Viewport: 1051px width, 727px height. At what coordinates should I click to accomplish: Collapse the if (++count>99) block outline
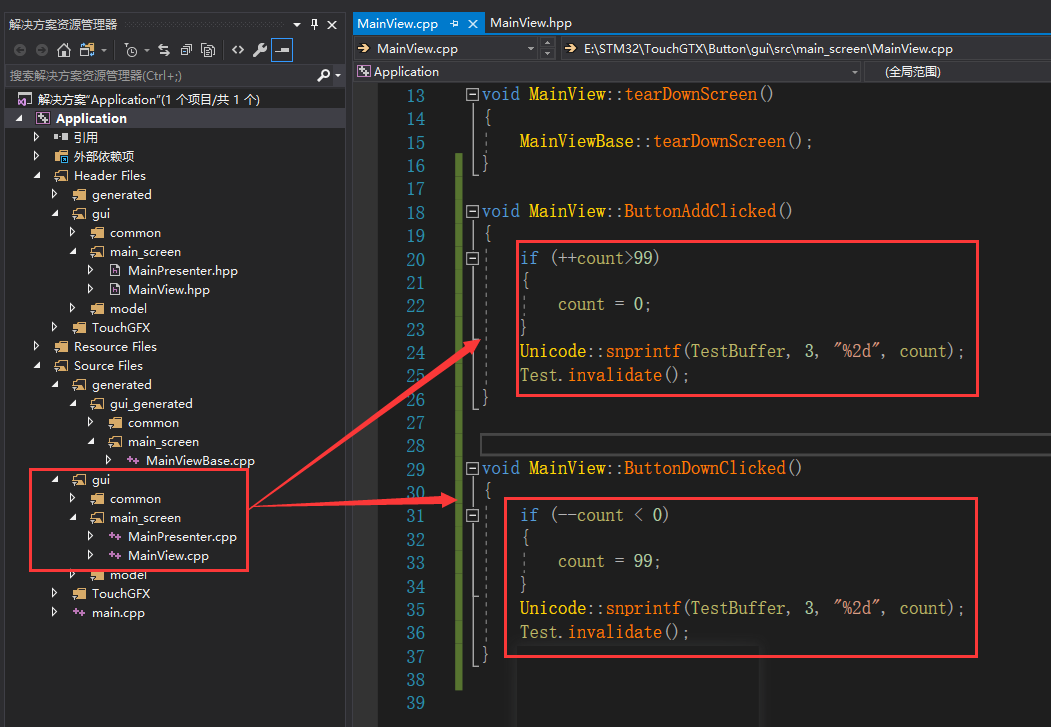(472, 259)
